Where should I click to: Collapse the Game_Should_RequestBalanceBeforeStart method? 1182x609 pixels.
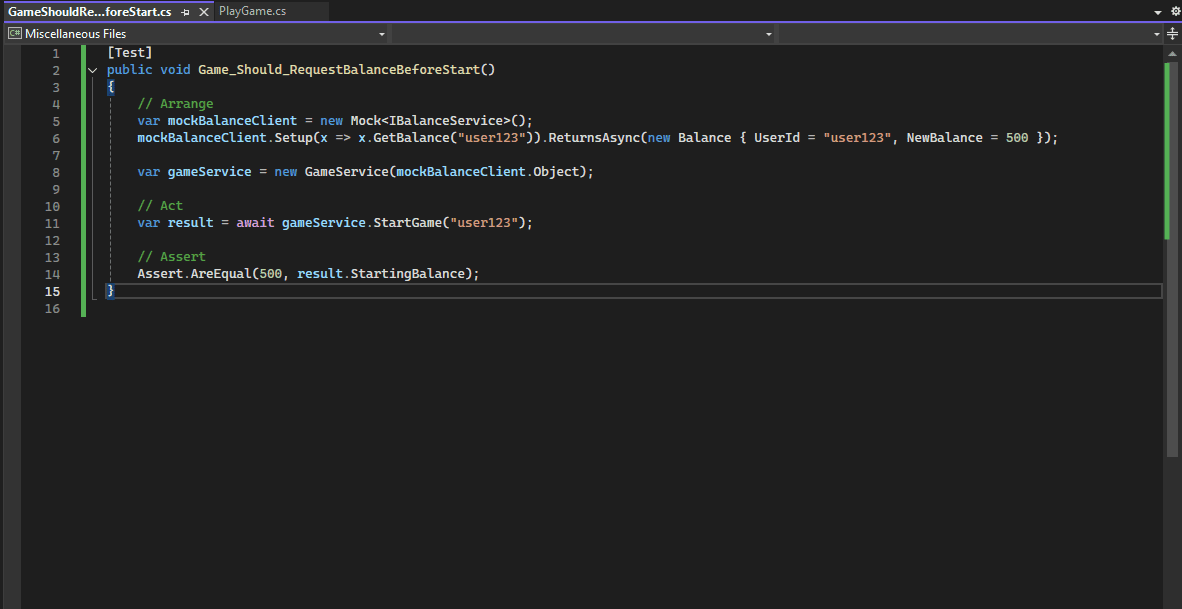click(x=92, y=70)
